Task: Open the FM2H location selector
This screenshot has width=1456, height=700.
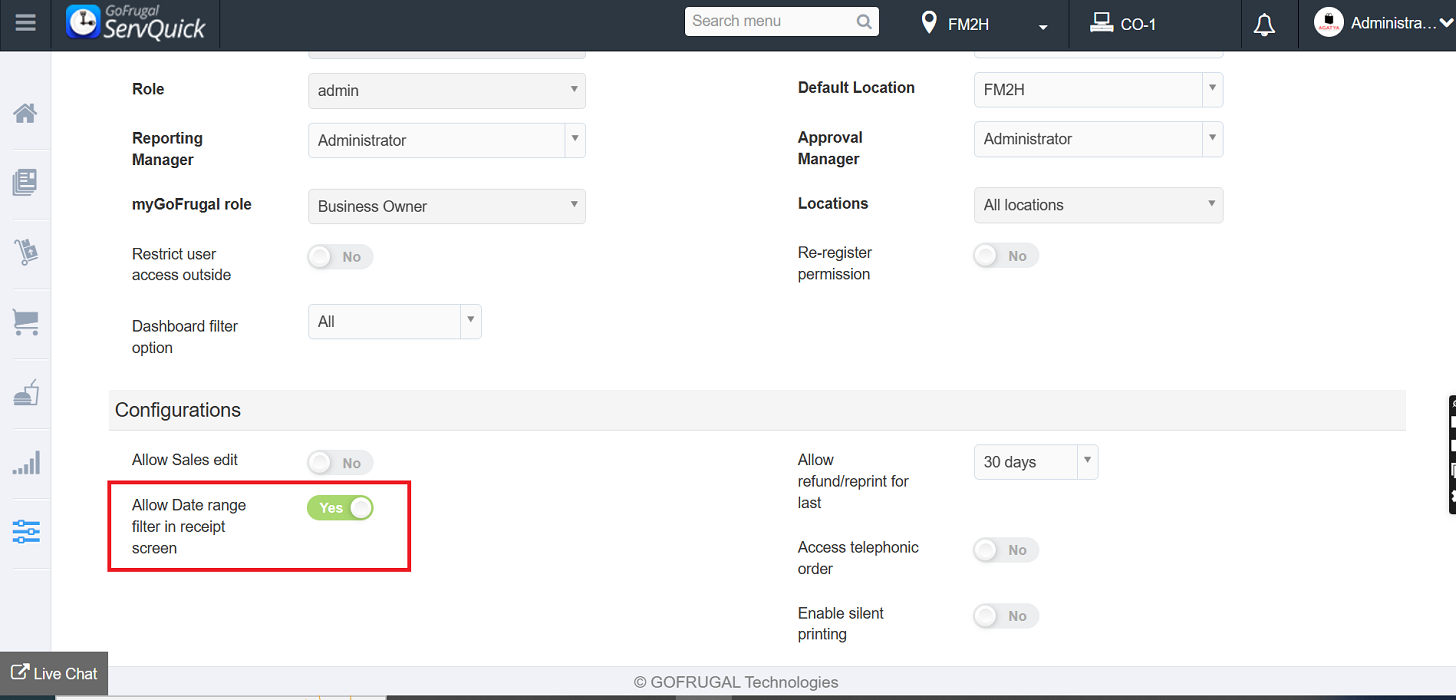Action: pos(985,25)
